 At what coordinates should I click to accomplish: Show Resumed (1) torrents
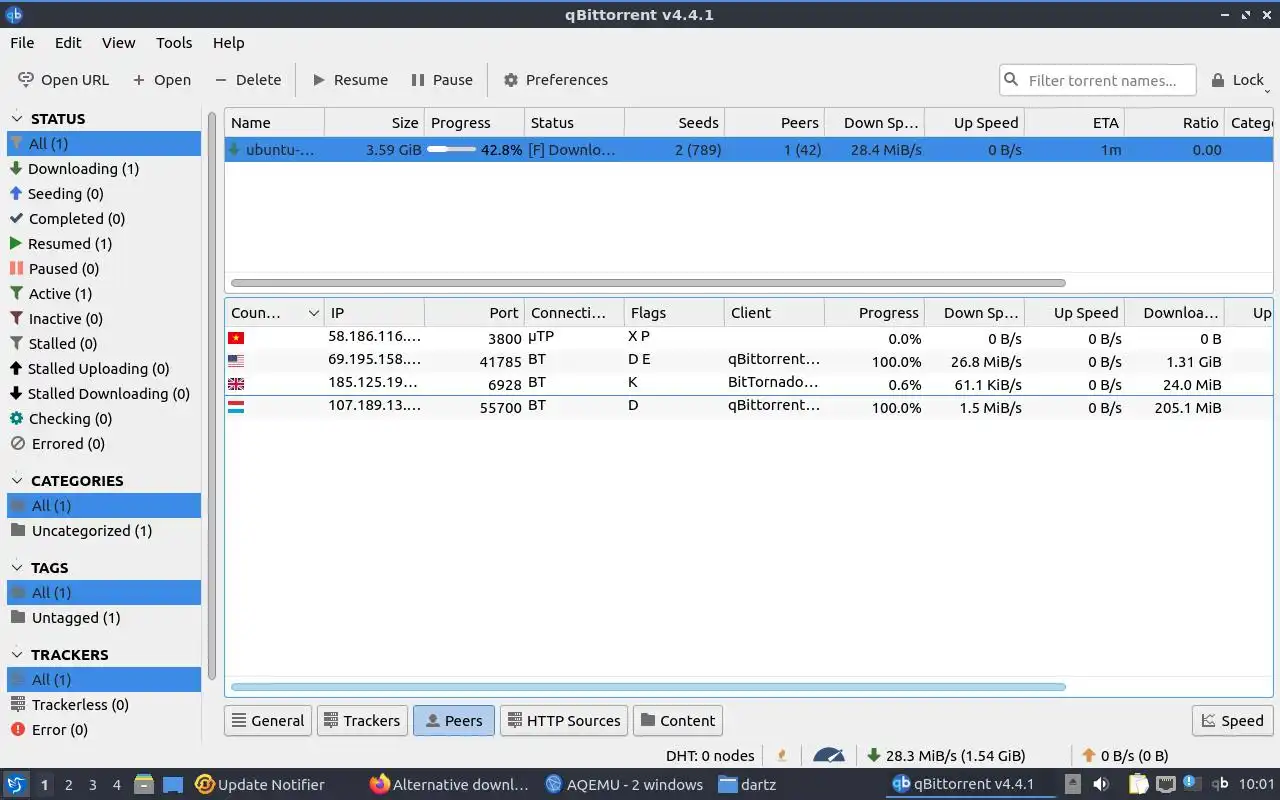tap(104, 244)
